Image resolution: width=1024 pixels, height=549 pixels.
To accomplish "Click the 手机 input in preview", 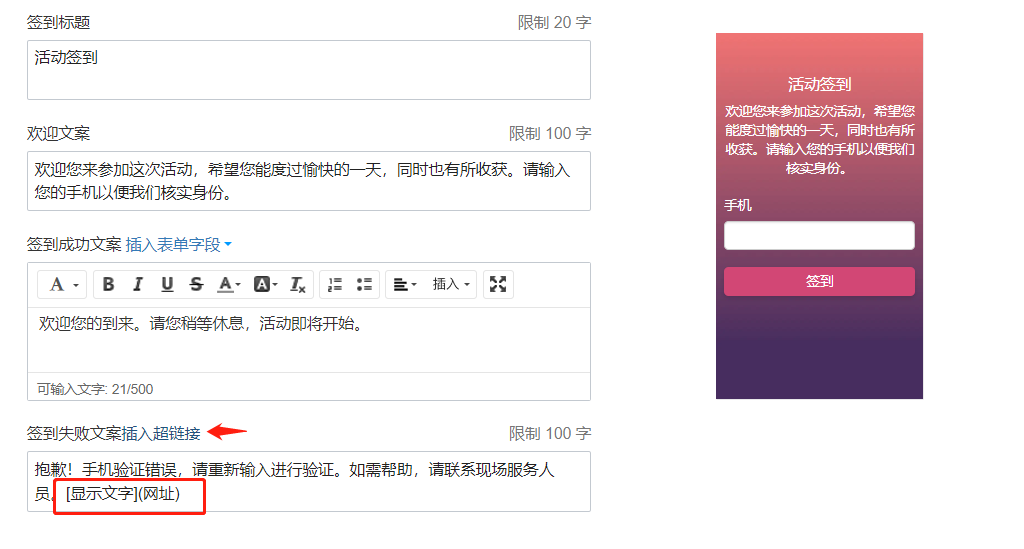I will pos(819,236).
